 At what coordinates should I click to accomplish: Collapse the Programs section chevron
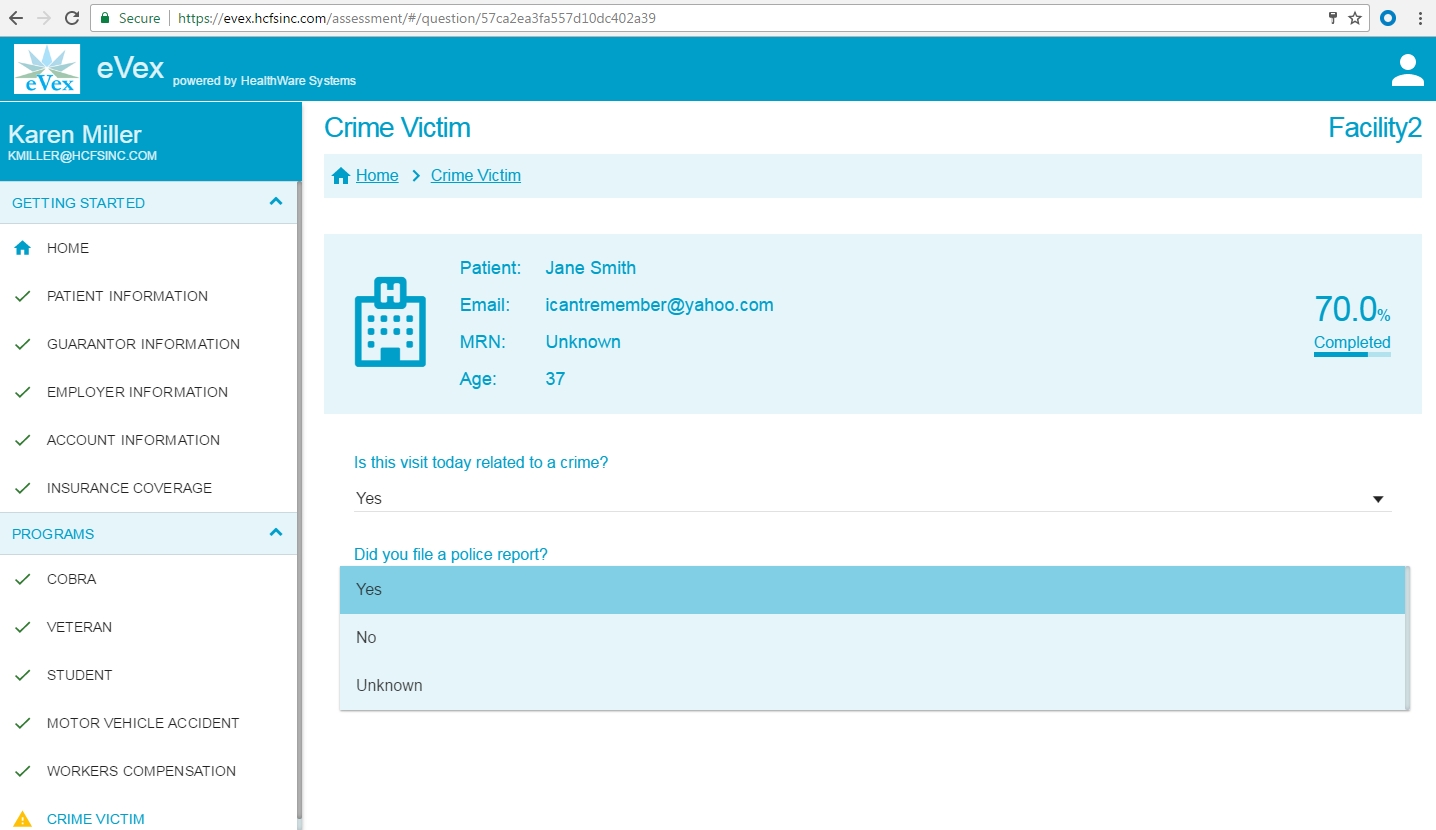point(276,533)
